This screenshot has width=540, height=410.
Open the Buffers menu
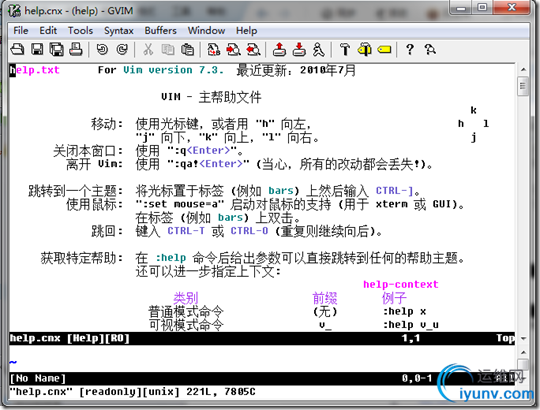pyautogui.click(x=160, y=31)
